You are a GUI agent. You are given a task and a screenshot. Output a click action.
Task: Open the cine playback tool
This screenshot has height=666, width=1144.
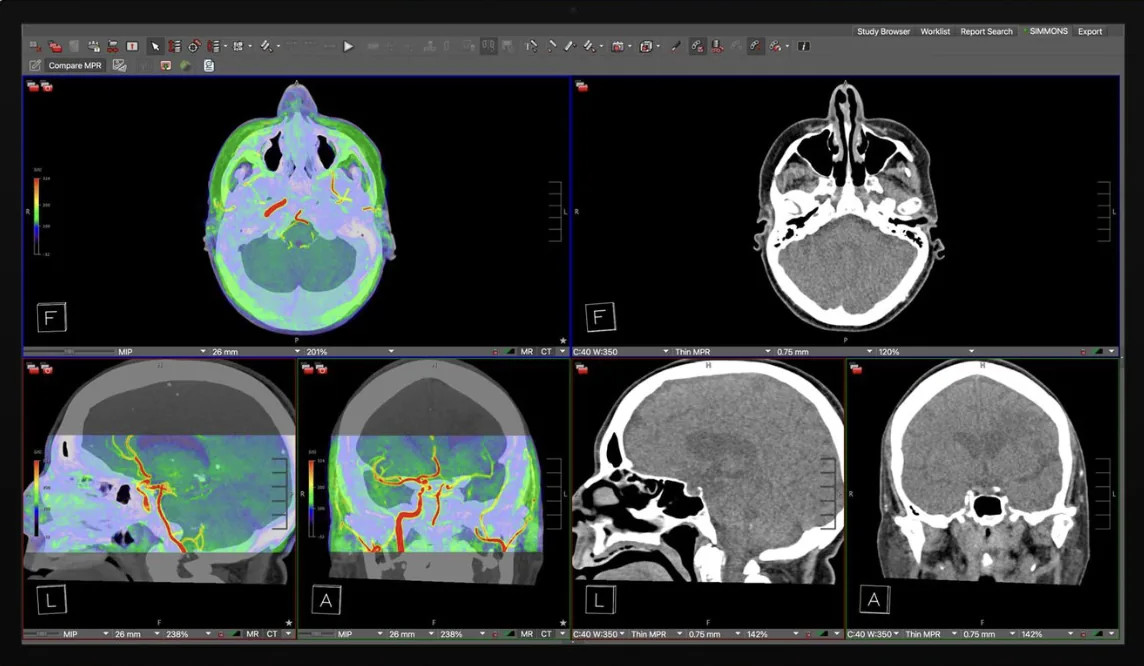(x=347, y=46)
